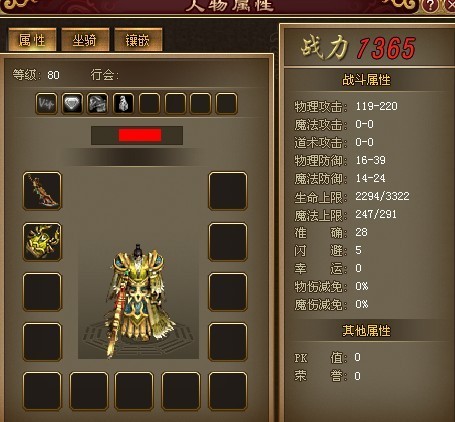Click the character model preview
This screenshot has height=422, width=455.
click(x=138, y=302)
